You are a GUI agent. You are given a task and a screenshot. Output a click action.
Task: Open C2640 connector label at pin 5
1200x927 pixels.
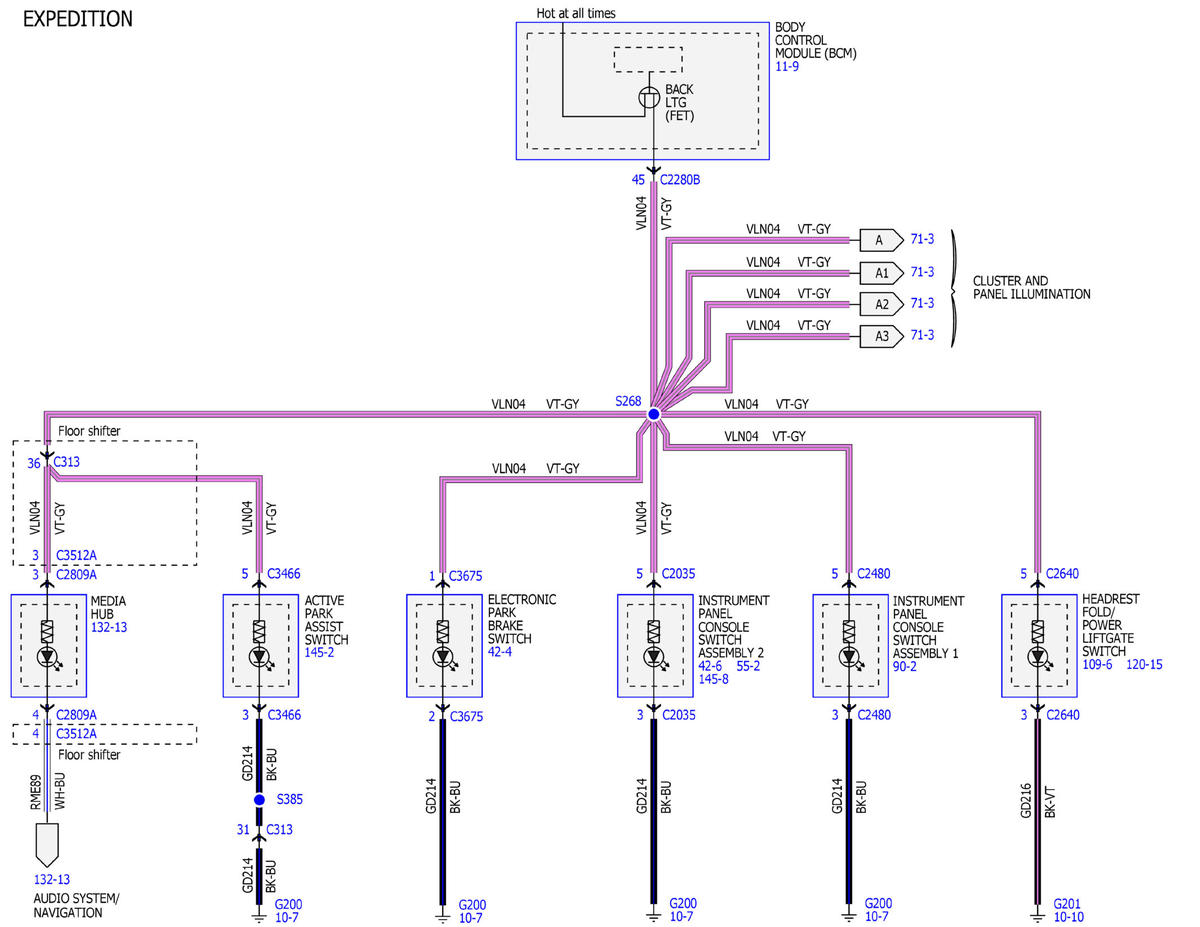[x=1063, y=574]
